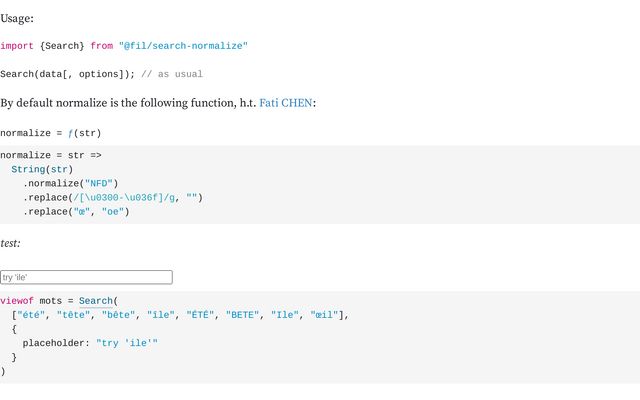This screenshot has height=400, width=640.
Task: Click the pink import keyword
Action: click(x=17, y=46)
